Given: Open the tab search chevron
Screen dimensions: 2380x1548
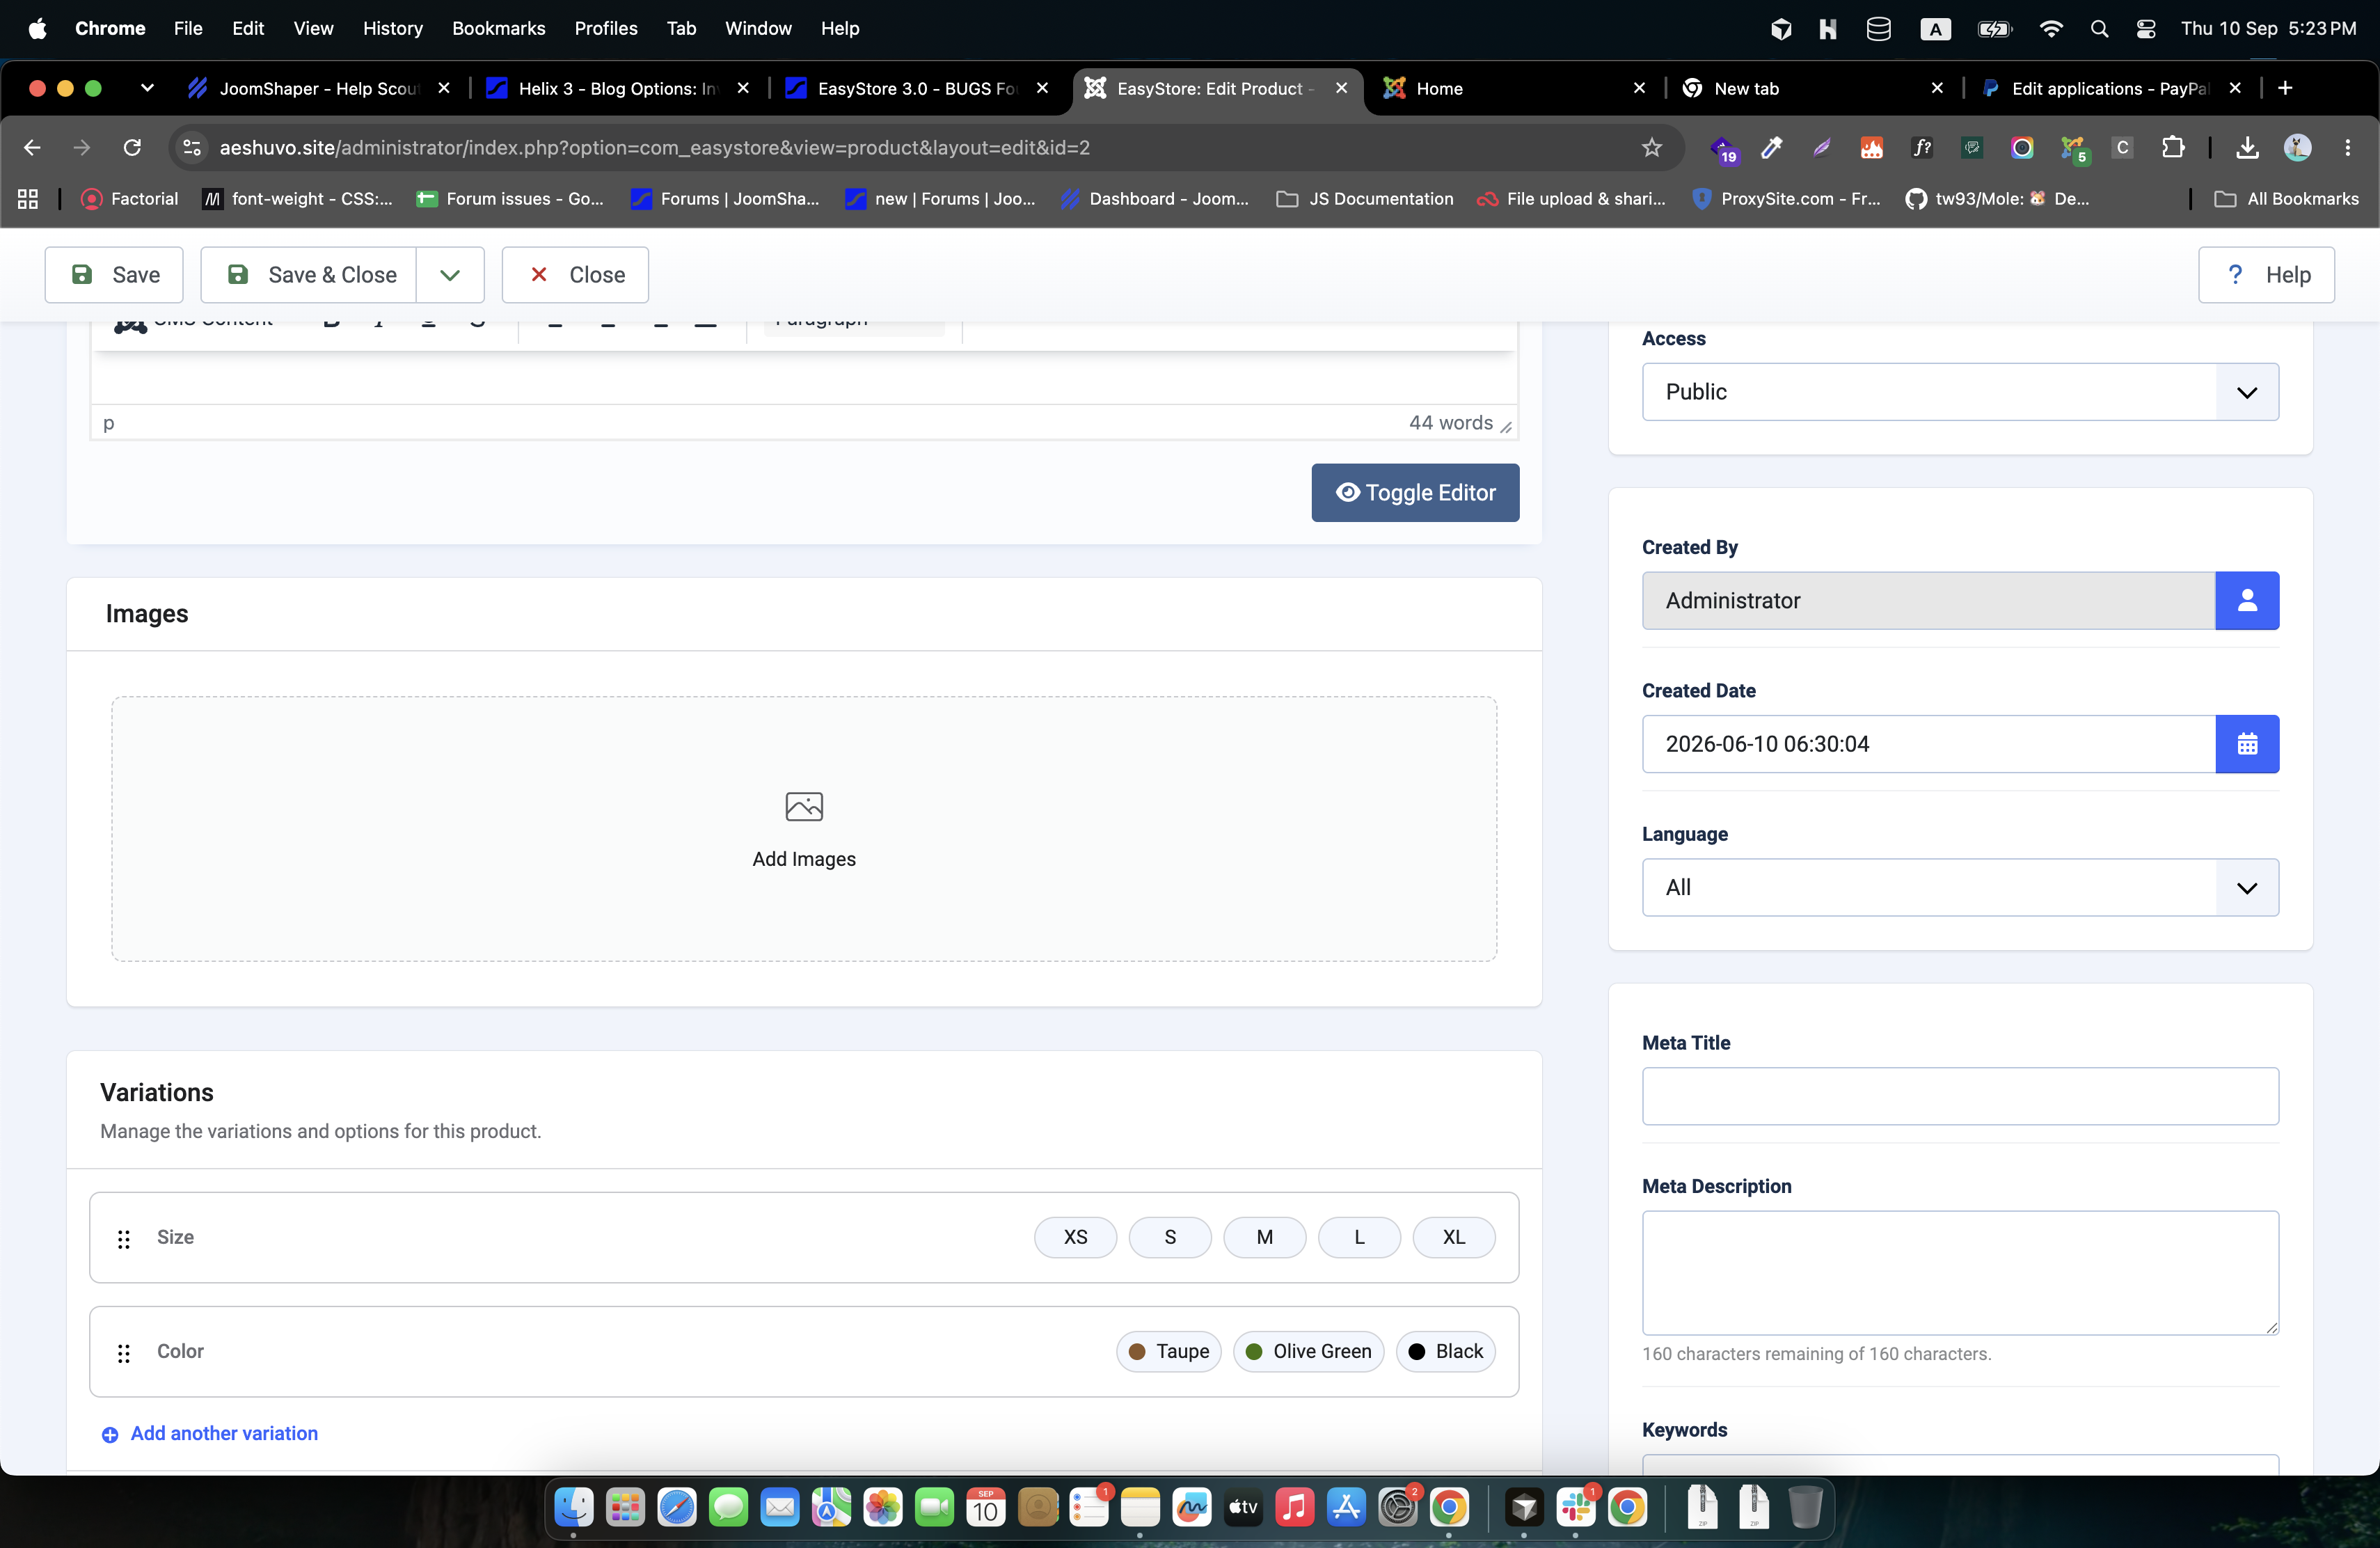Looking at the screenshot, I should click(x=147, y=88).
